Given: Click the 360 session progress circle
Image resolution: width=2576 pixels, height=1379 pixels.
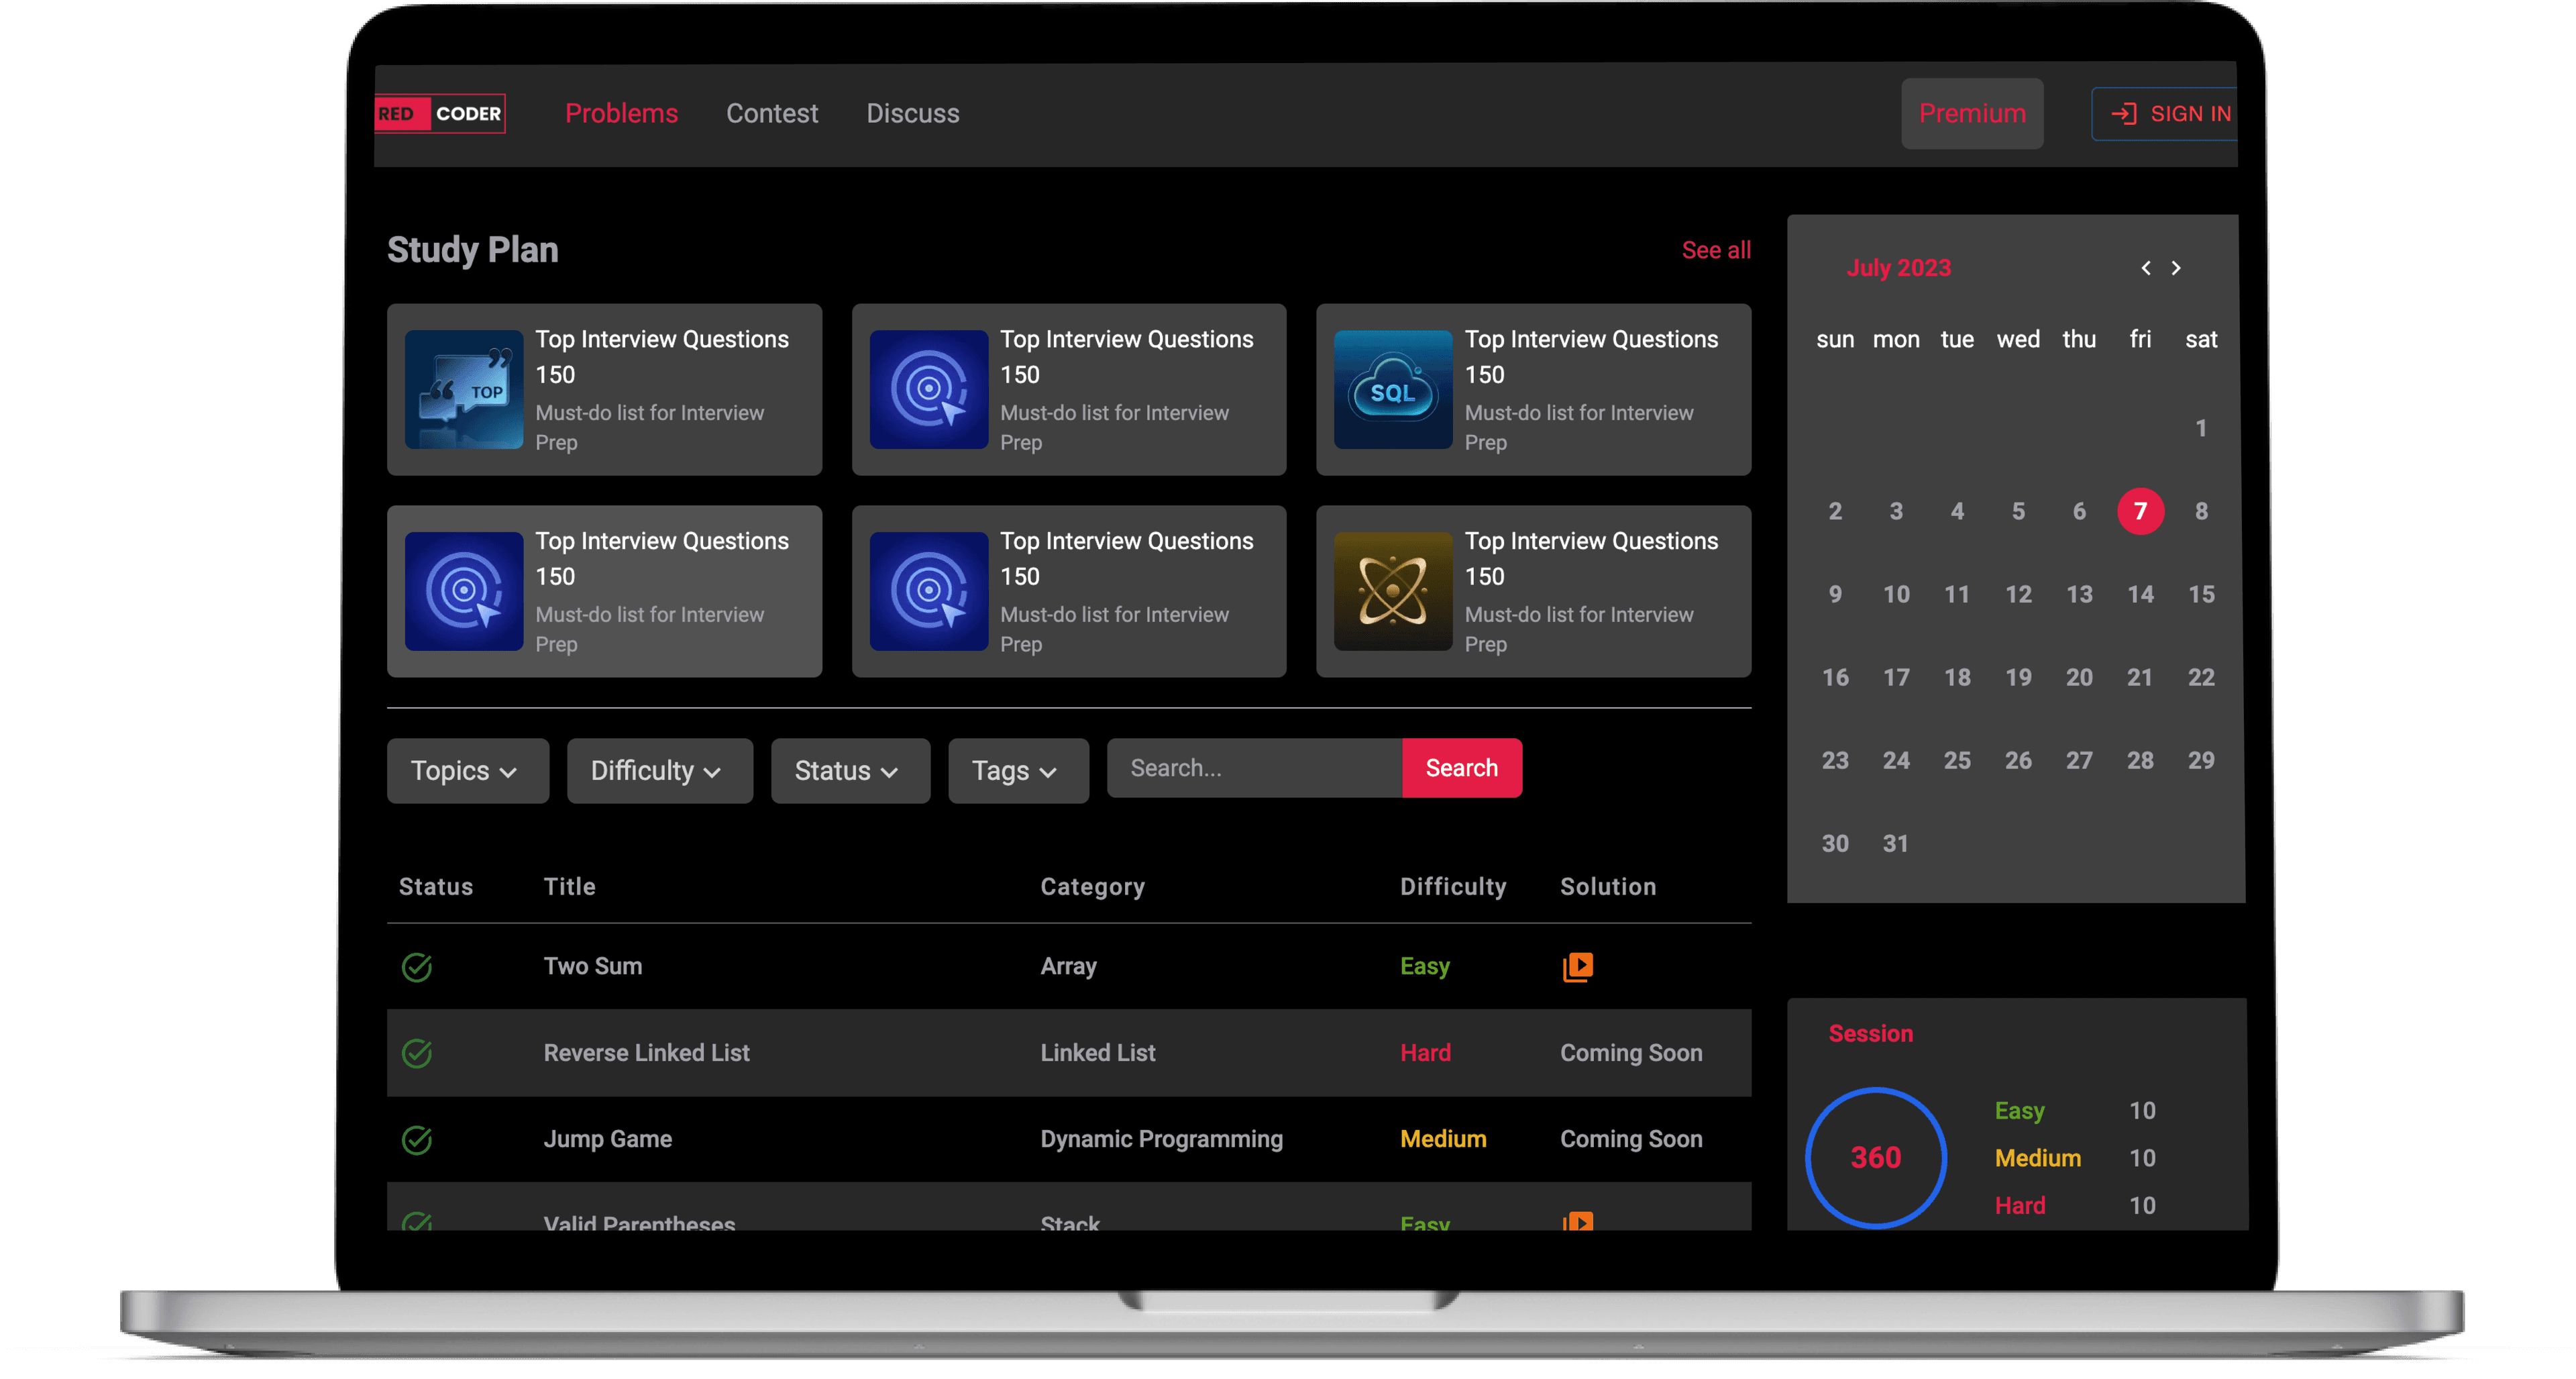Looking at the screenshot, I should coord(1875,1157).
